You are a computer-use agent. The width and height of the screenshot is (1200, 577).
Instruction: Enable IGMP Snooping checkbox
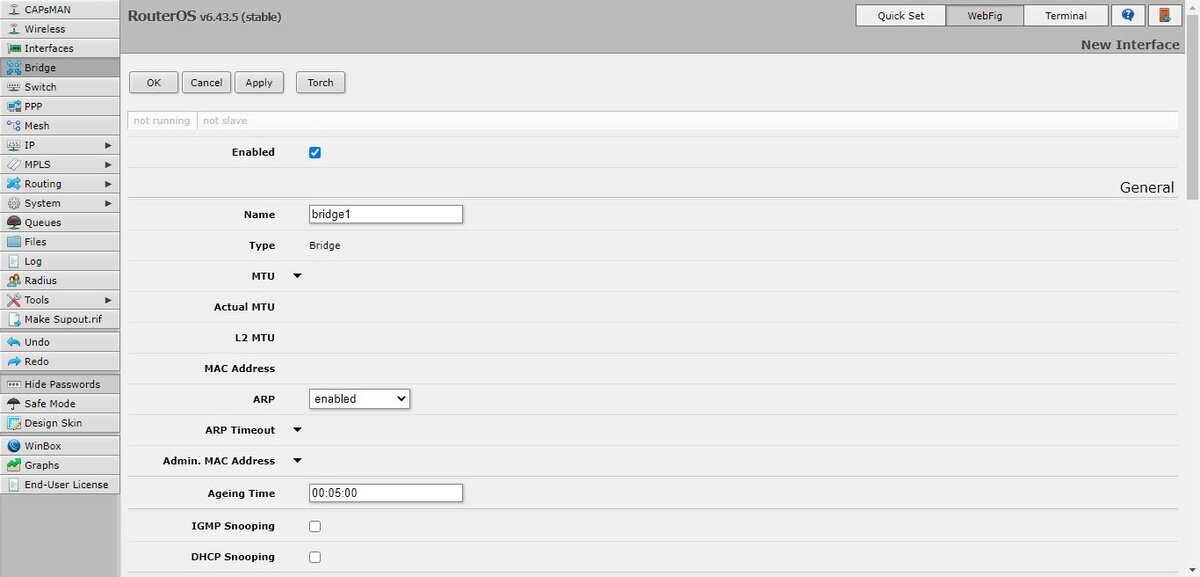point(315,526)
